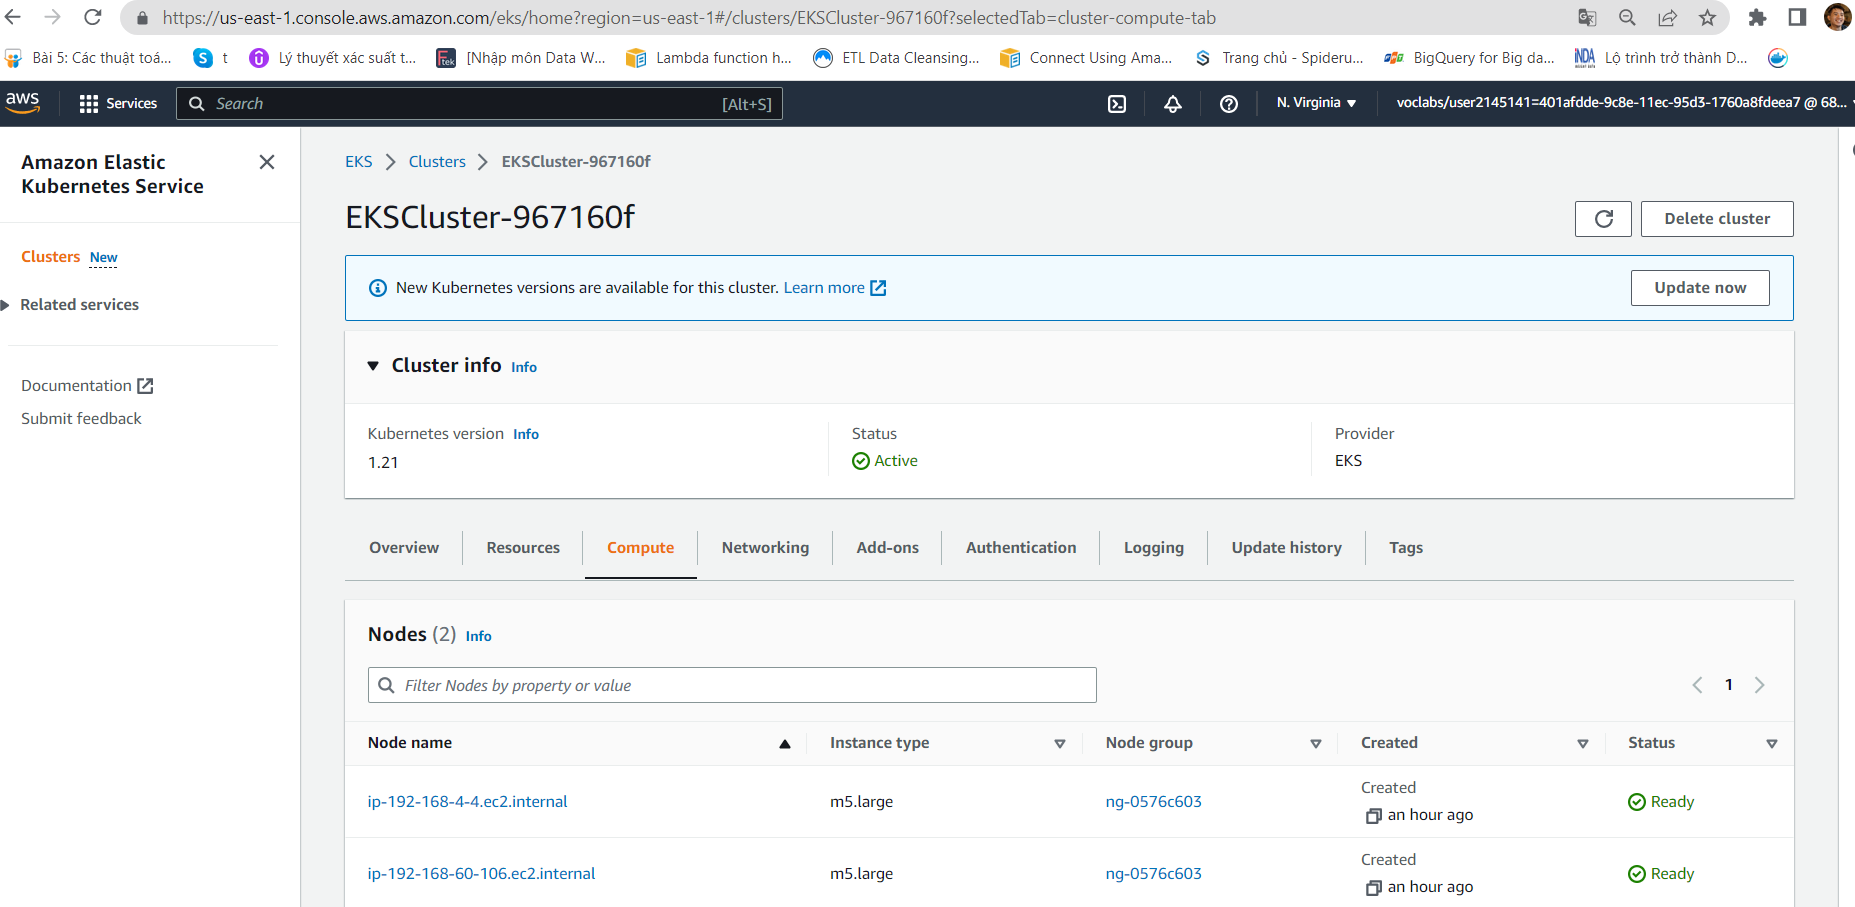Image resolution: width=1855 pixels, height=907 pixels.
Task: Open node group ng-0576c603 in the ip-192-168-4-4 row
Action: 1153,802
